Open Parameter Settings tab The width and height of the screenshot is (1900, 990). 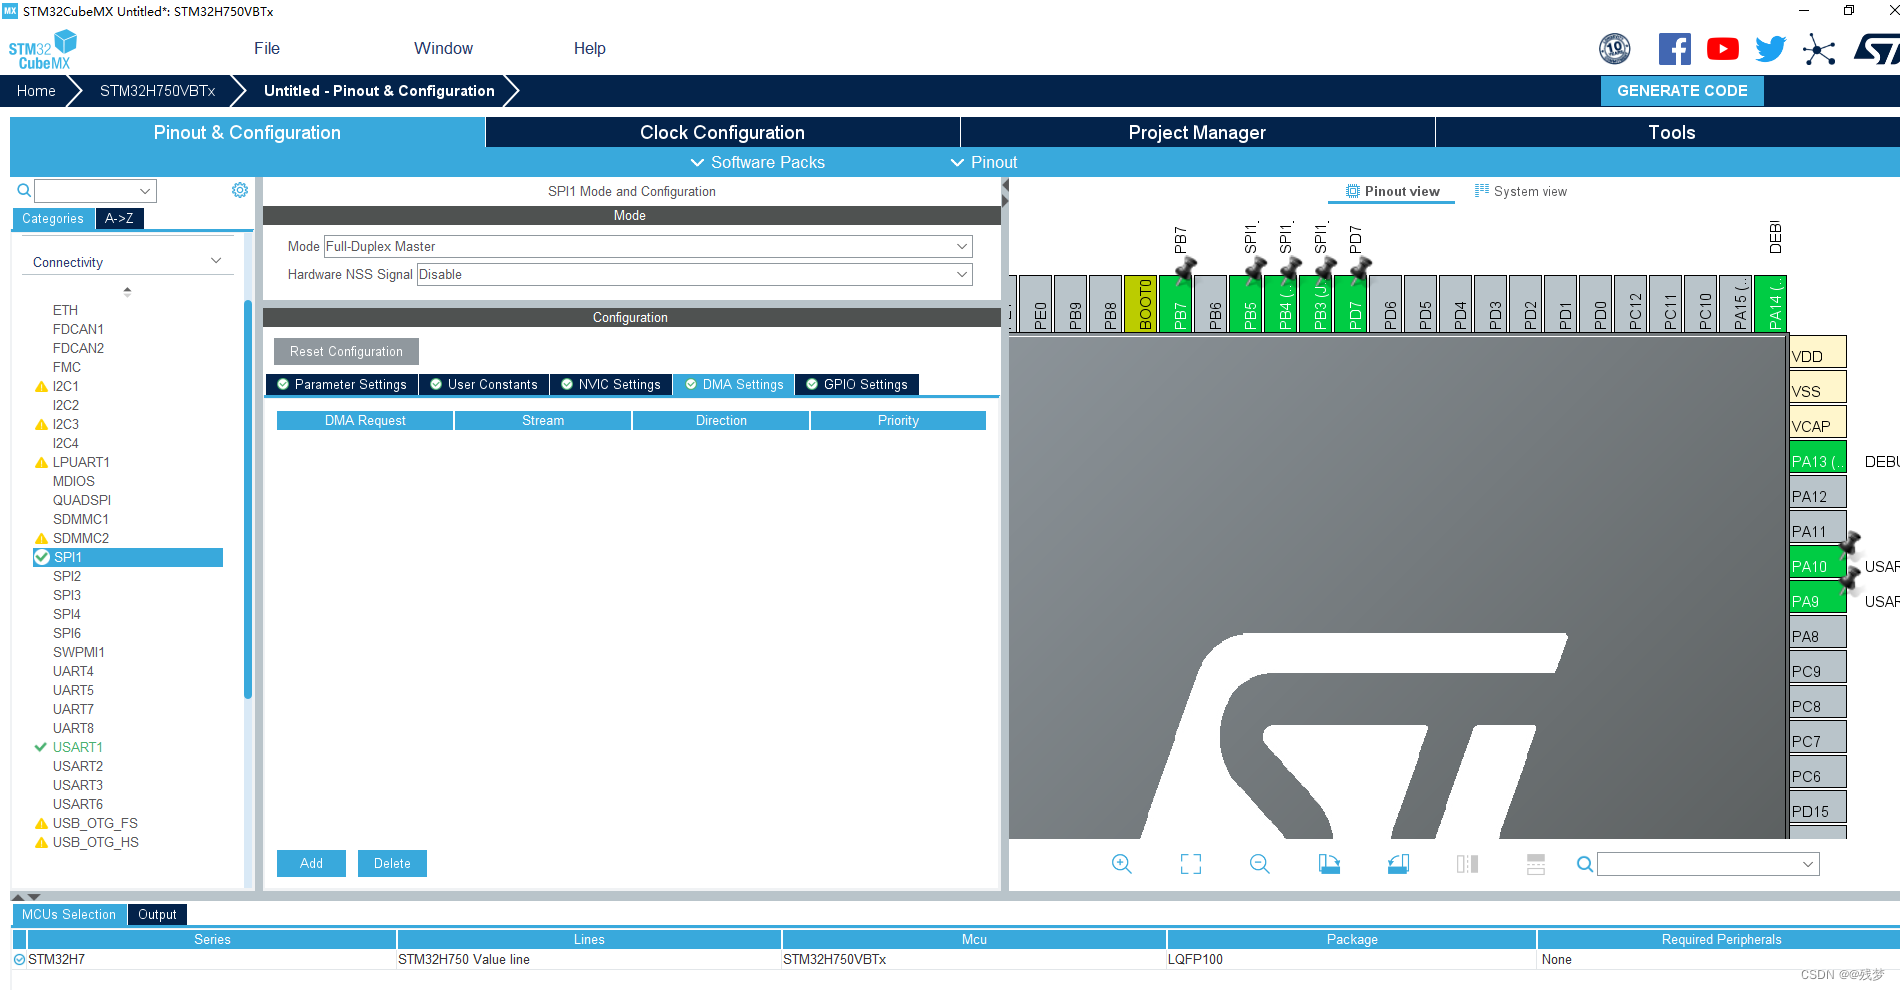[342, 384]
